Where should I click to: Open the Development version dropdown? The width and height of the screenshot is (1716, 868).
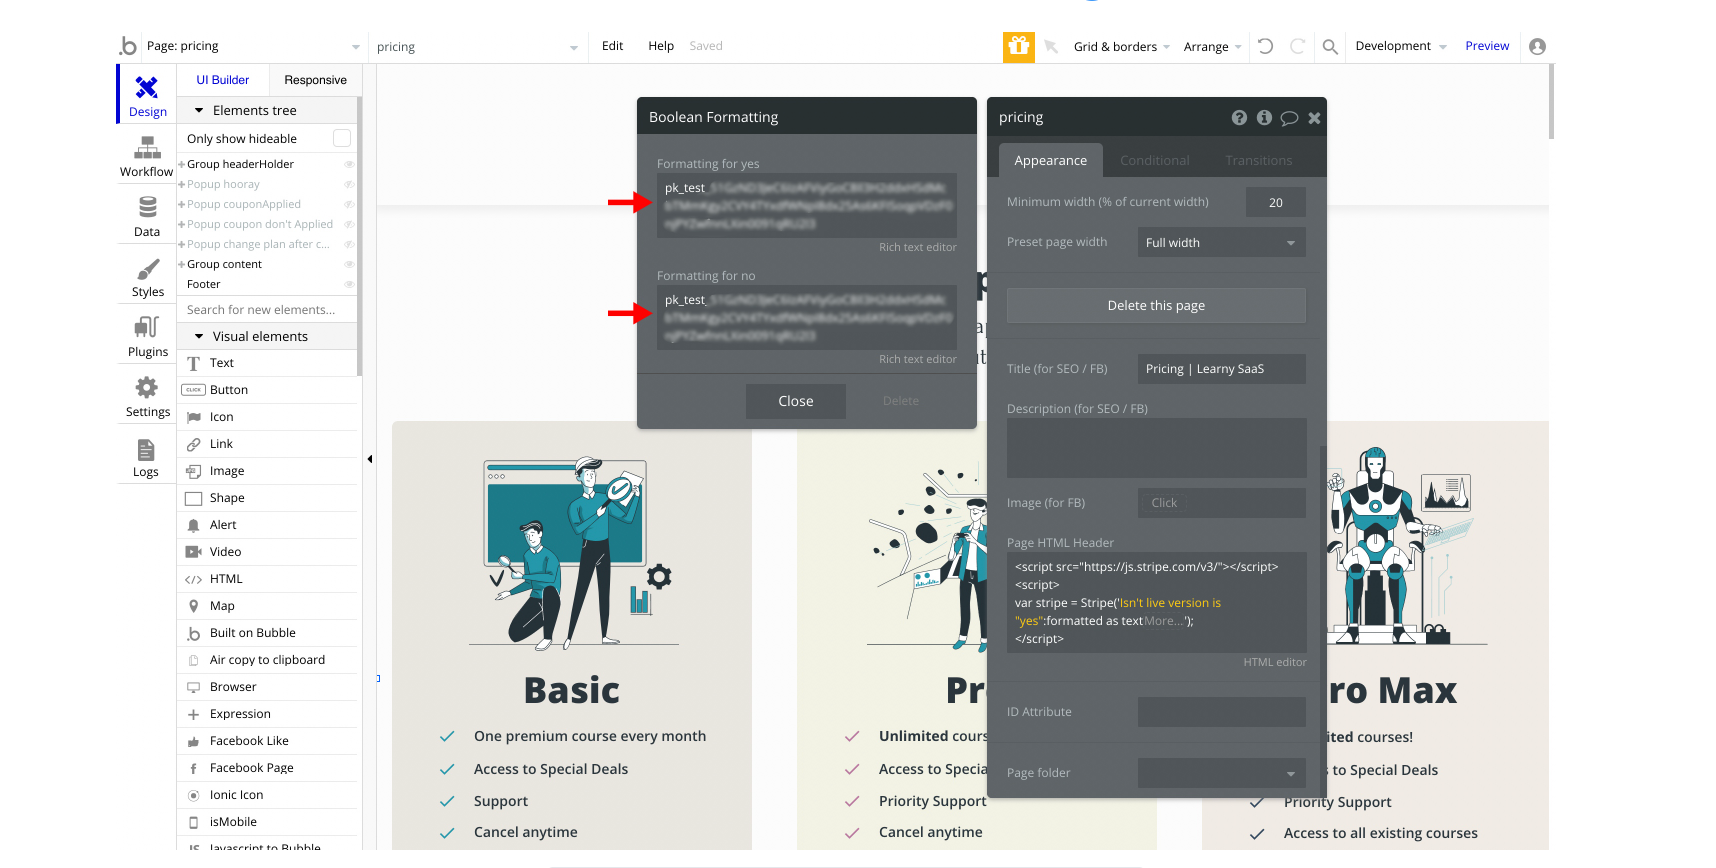tap(1401, 46)
